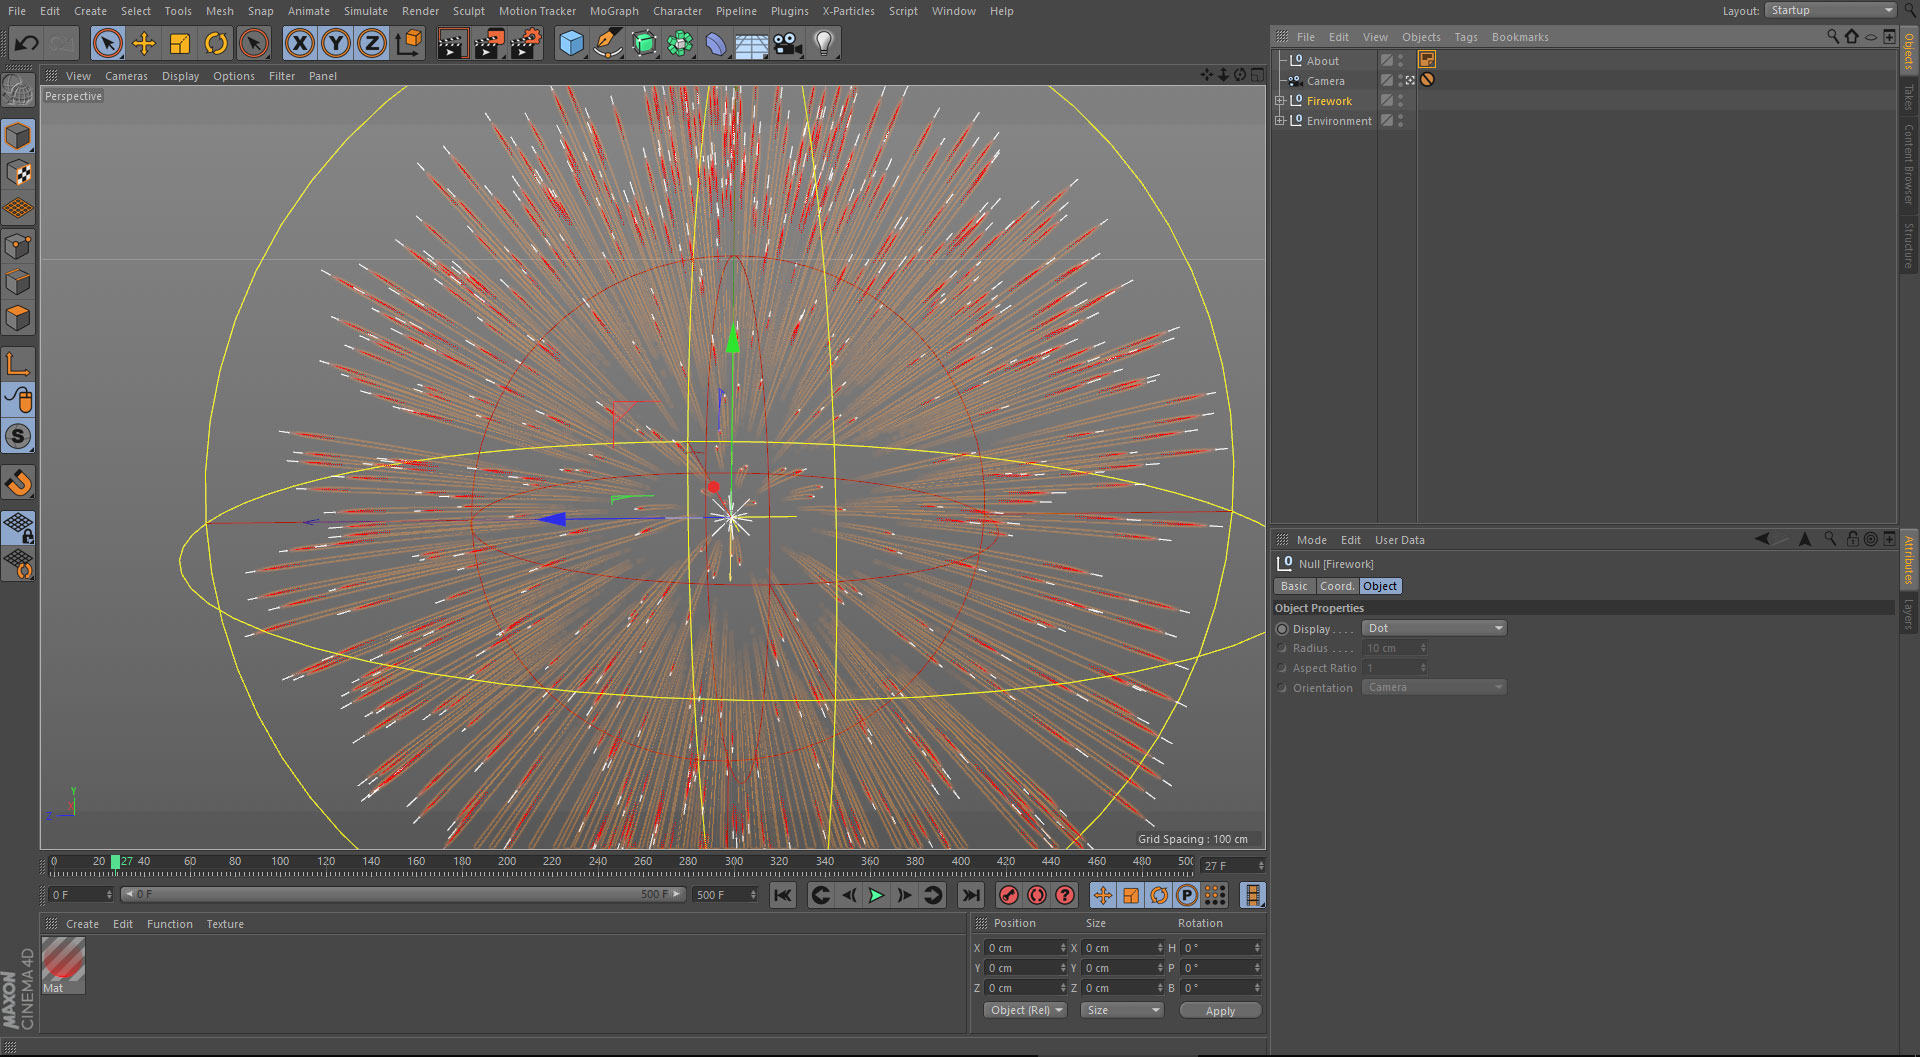Select the About object

pos(1322,61)
